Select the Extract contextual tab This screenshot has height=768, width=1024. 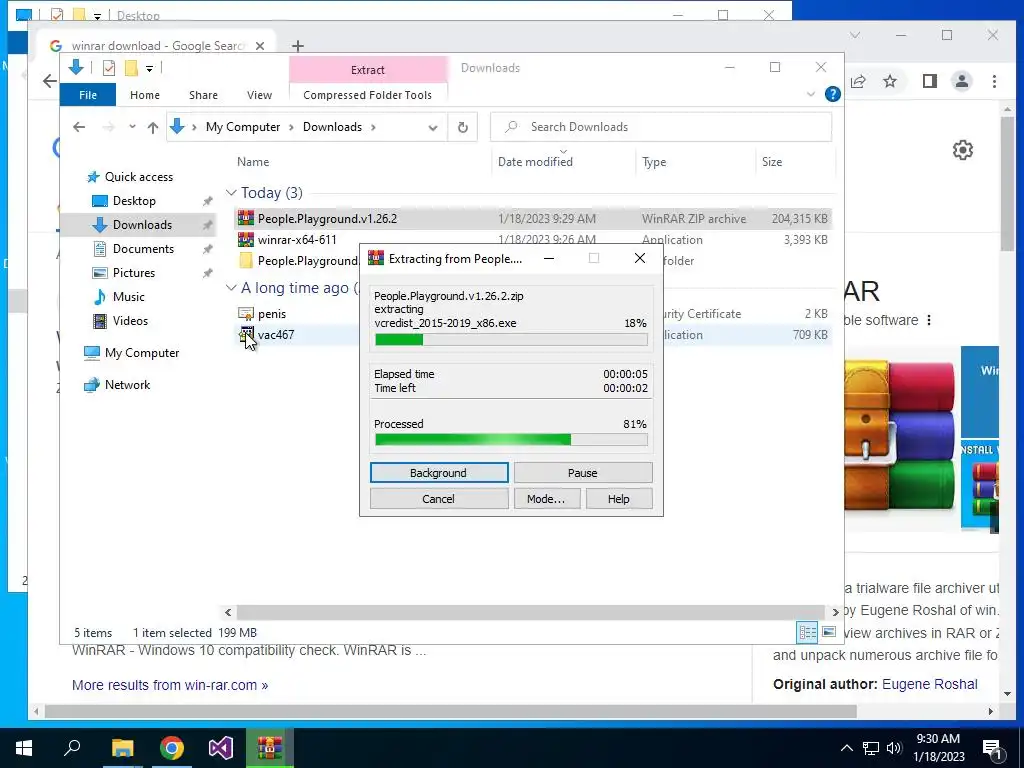pyautogui.click(x=368, y=70)
